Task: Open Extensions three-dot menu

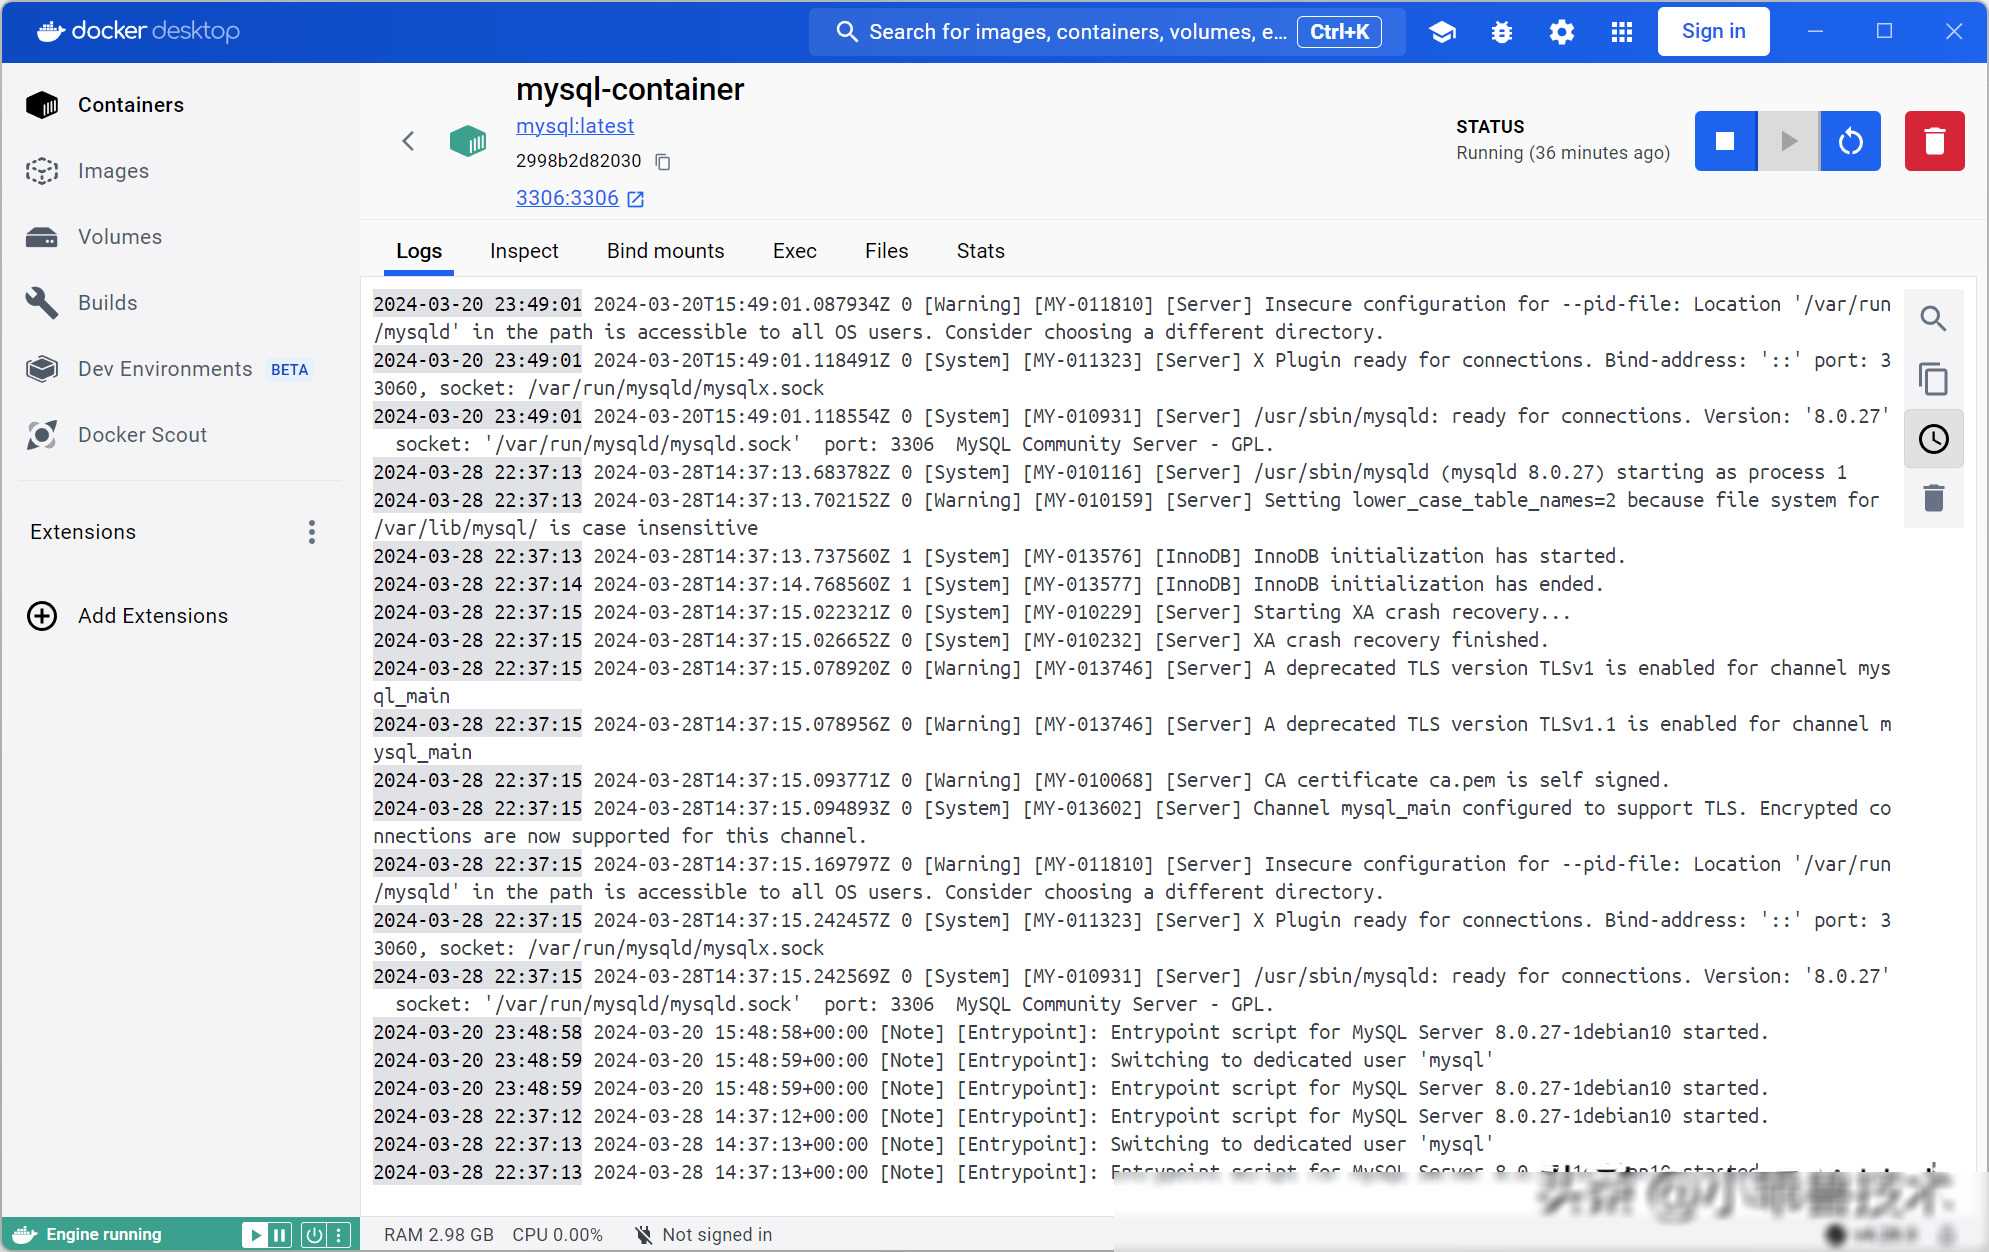Action: coord(312,532)
